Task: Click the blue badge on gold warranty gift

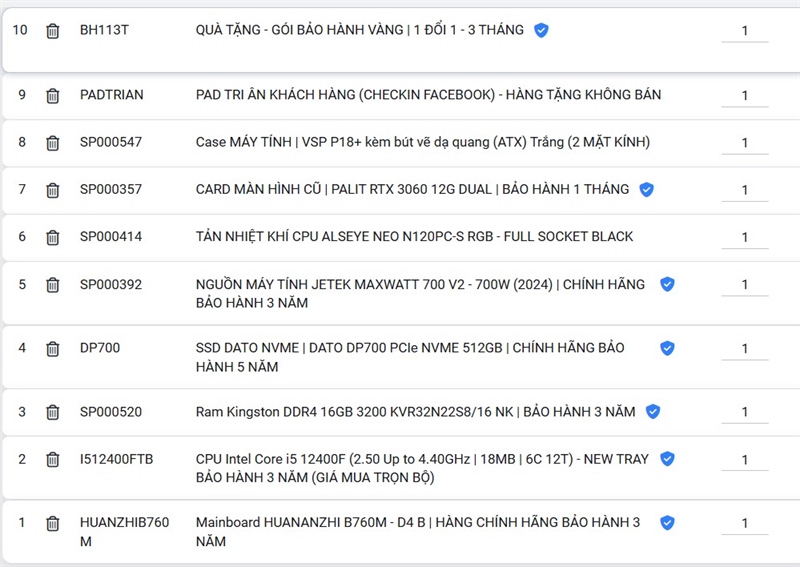Action: click(541, 30)
